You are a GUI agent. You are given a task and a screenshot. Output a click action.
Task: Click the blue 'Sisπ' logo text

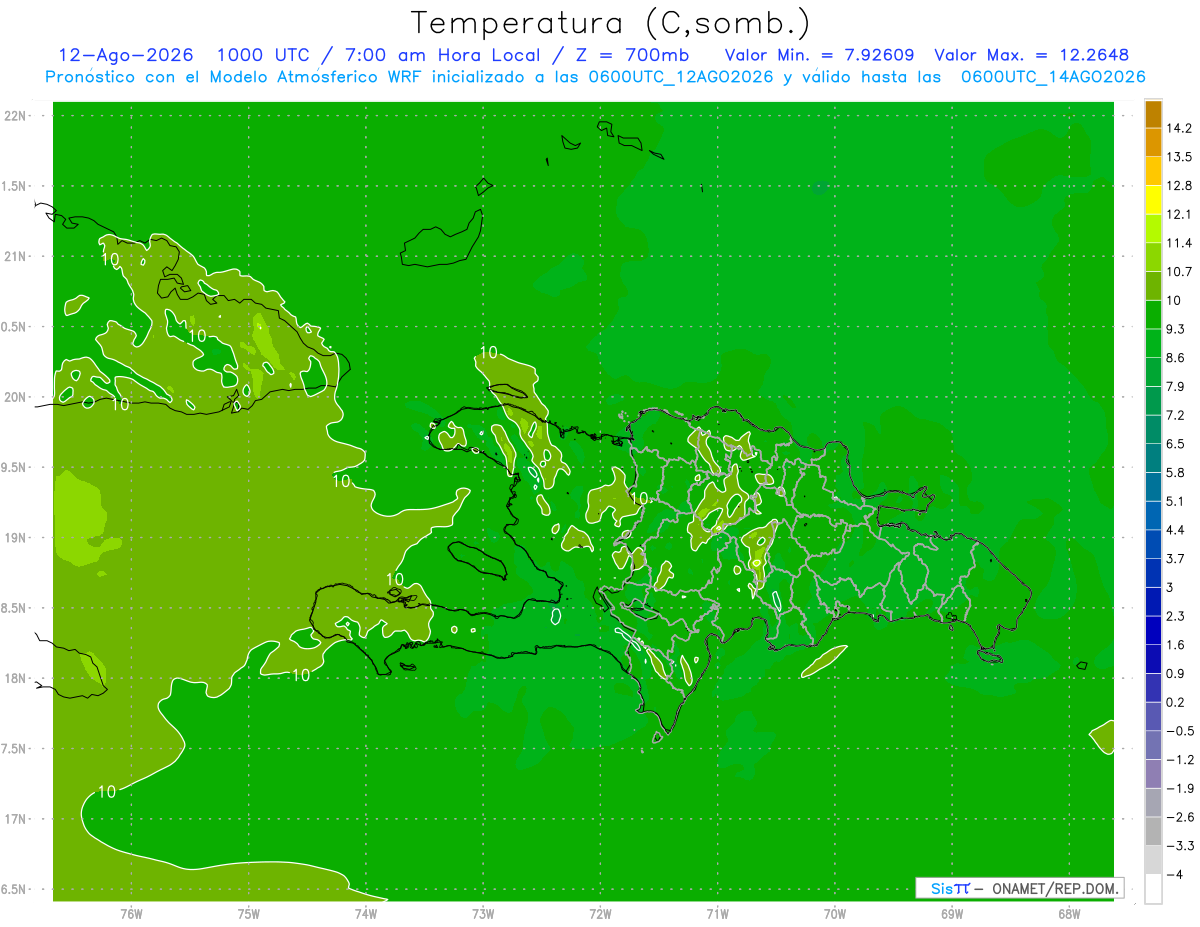tap(949, 888)
